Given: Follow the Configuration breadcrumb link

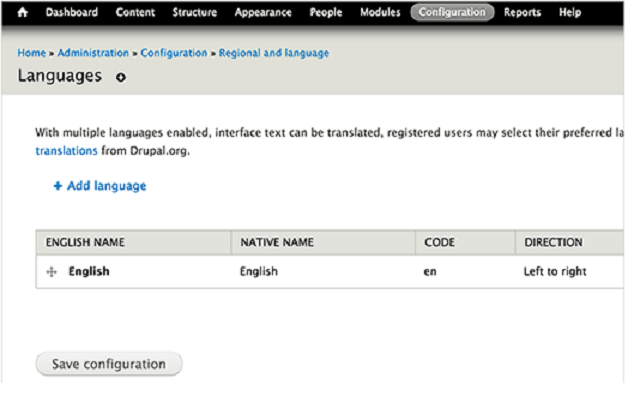Looking at the screenshot, I should (174, 53).
